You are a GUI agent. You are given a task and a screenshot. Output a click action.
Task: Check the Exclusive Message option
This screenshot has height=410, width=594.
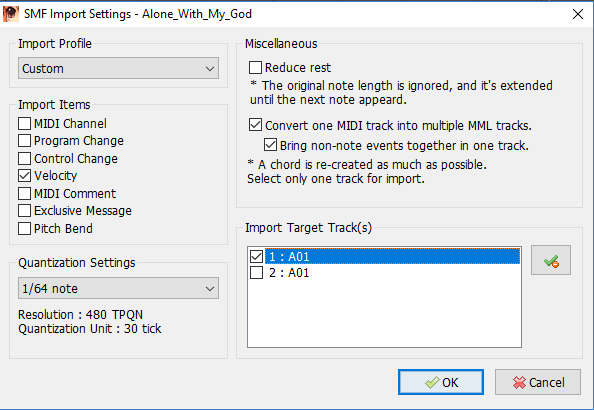click(x=25, y=210)
